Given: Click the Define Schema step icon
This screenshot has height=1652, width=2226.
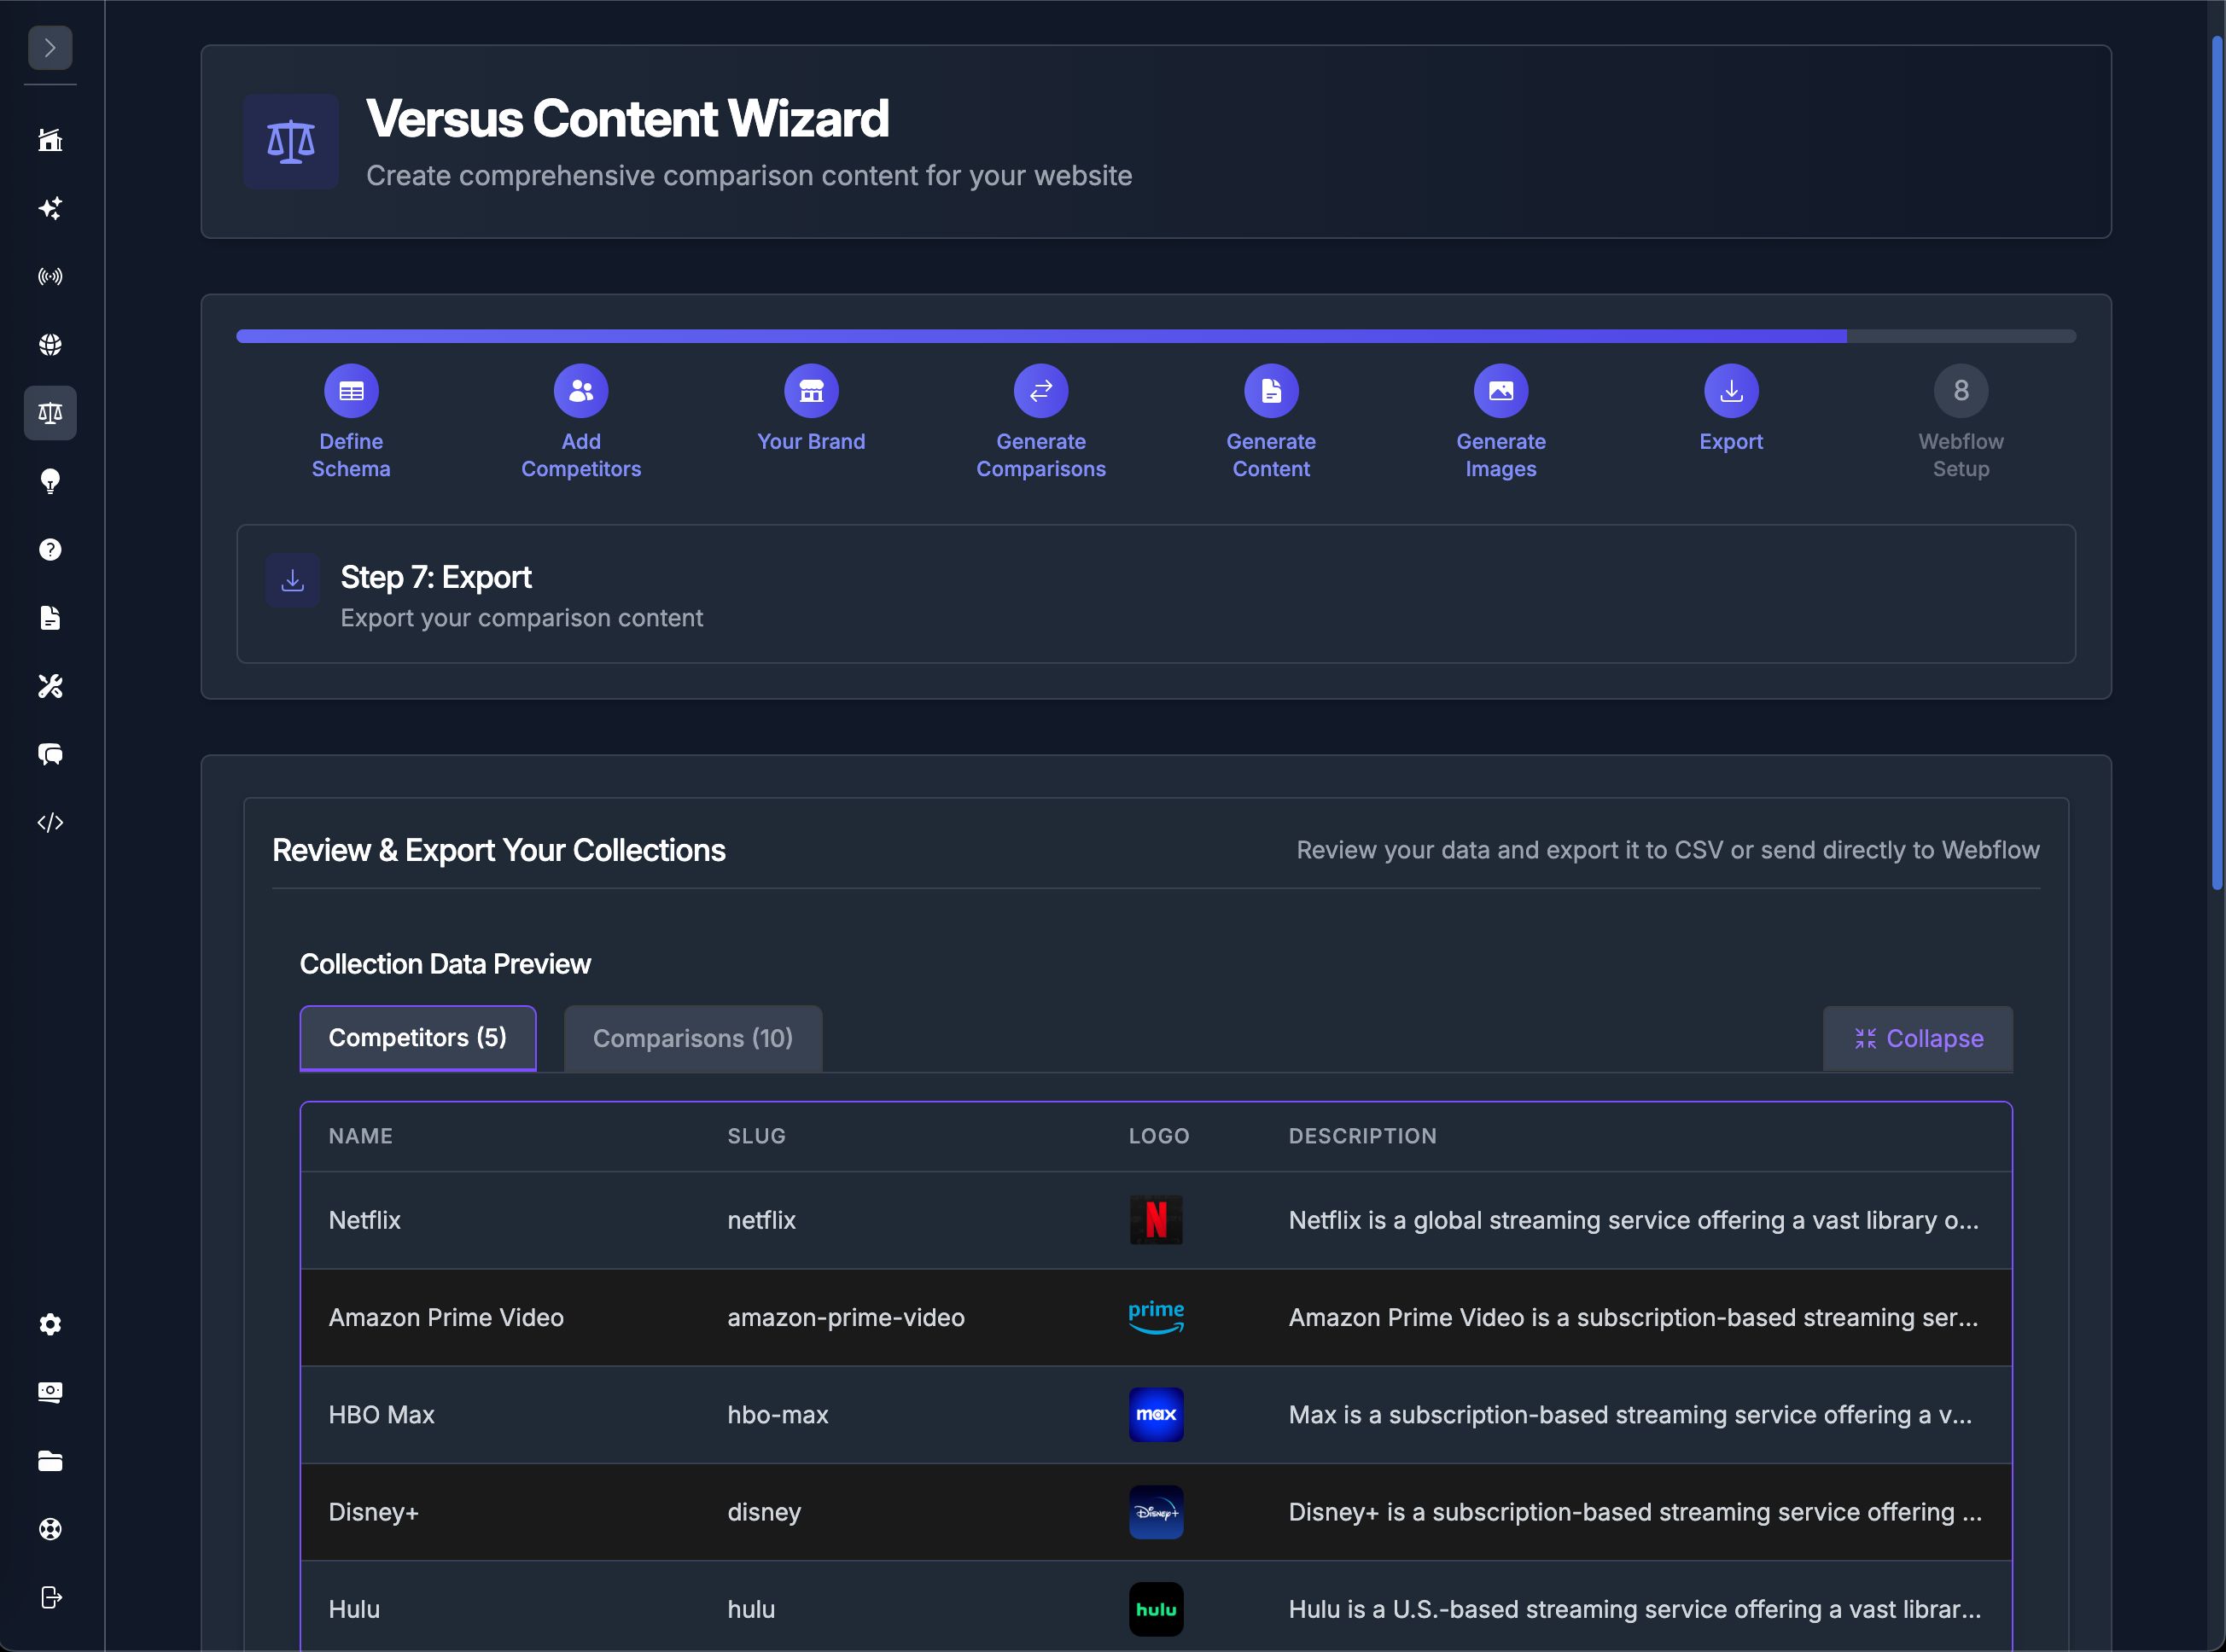Looking at the screenshot, I should pyautogui.click(x=351, y=390).
